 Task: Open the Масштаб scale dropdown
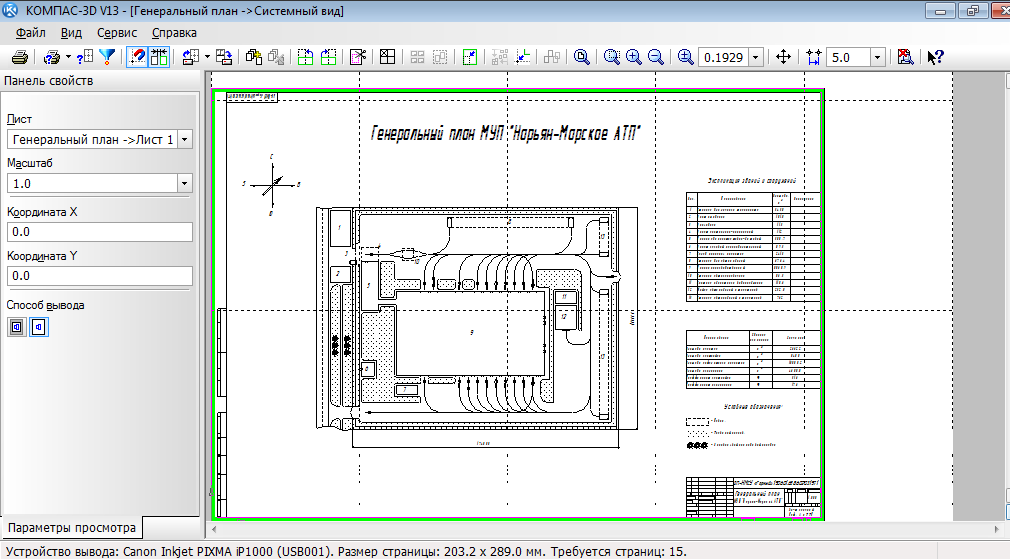[x=184, y=184]
